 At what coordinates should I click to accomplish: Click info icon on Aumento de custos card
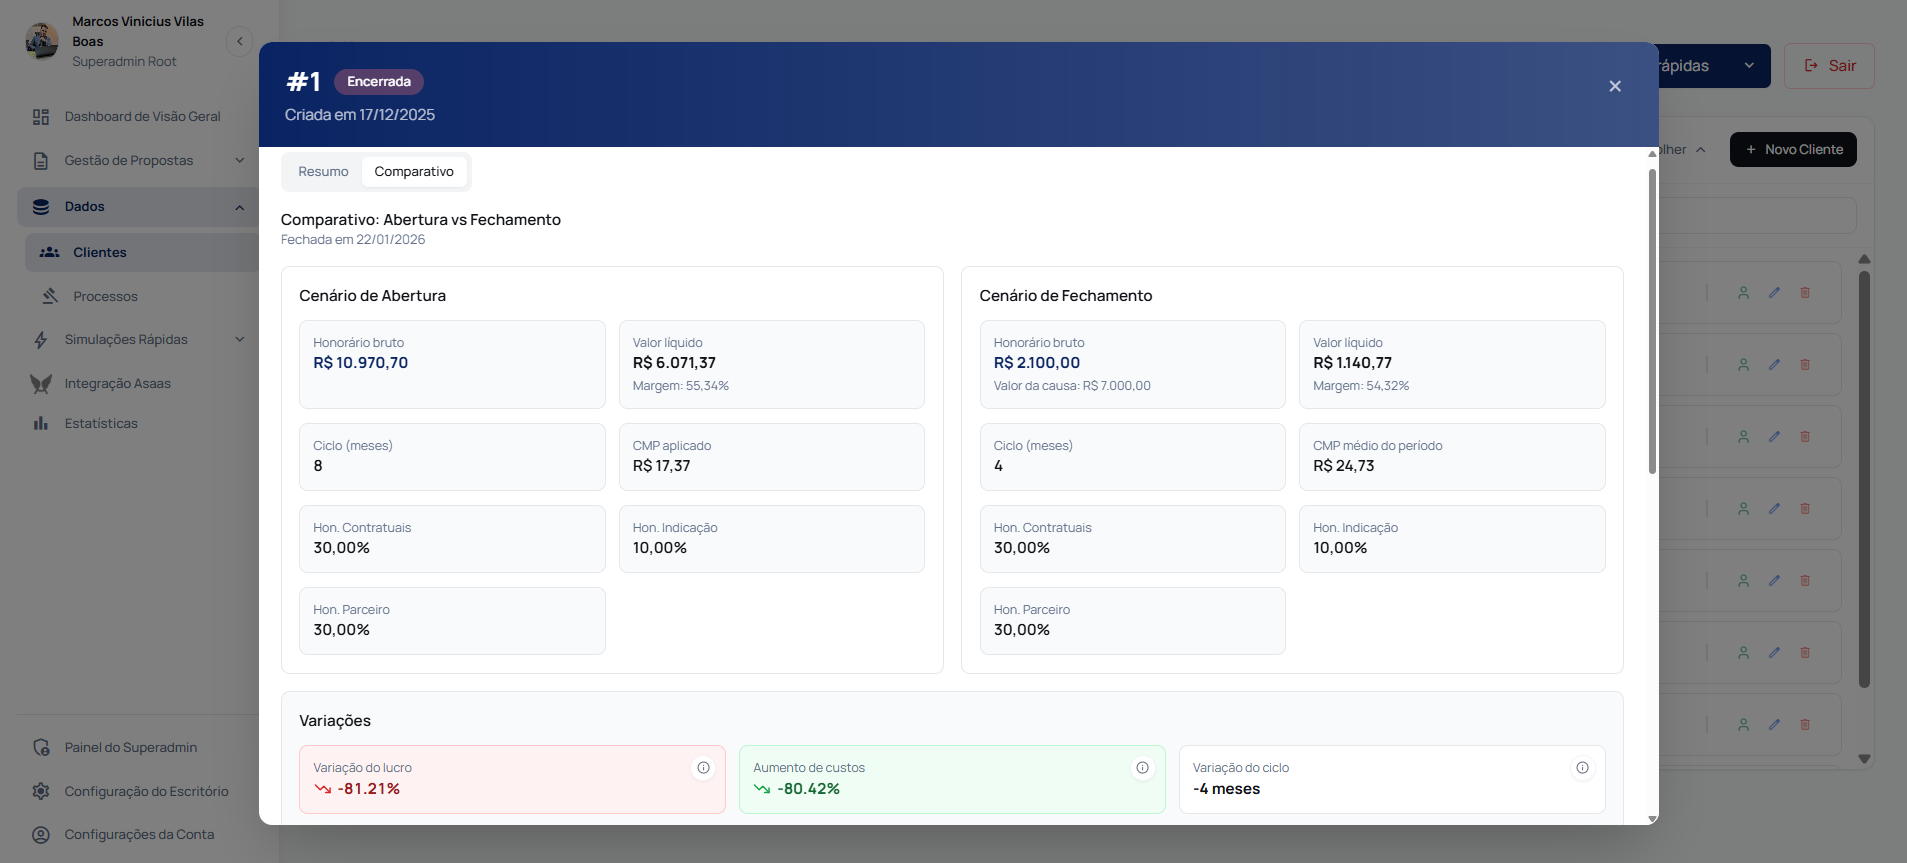1142,768
